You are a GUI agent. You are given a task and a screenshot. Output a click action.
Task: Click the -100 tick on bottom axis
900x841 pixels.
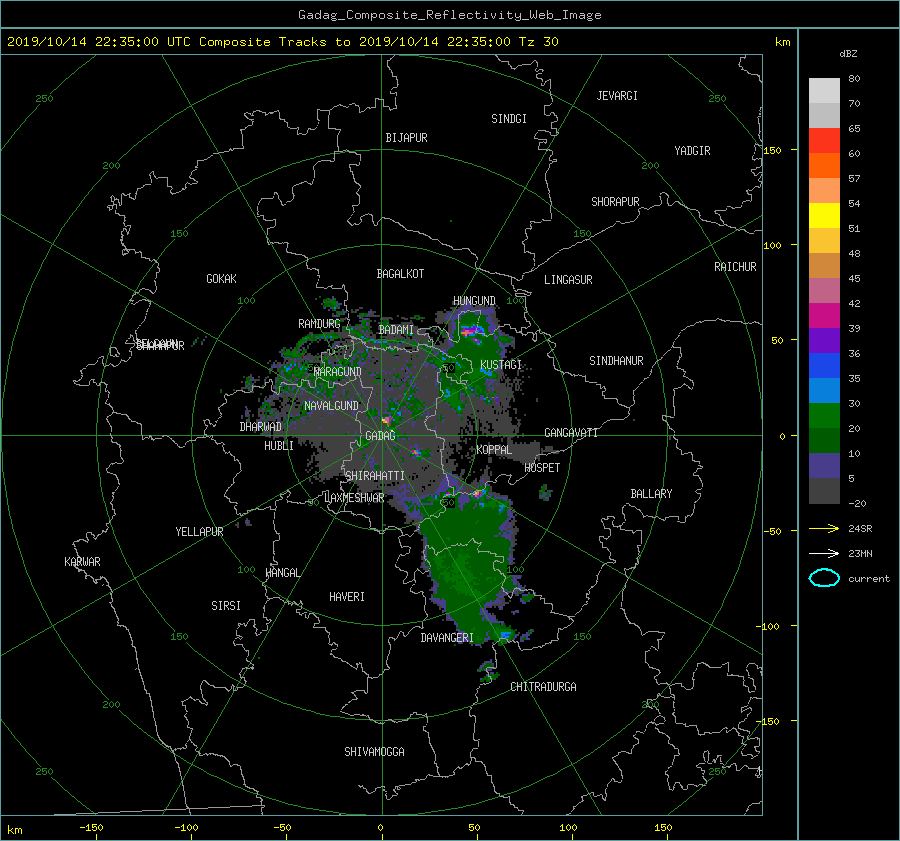(186, 827)
